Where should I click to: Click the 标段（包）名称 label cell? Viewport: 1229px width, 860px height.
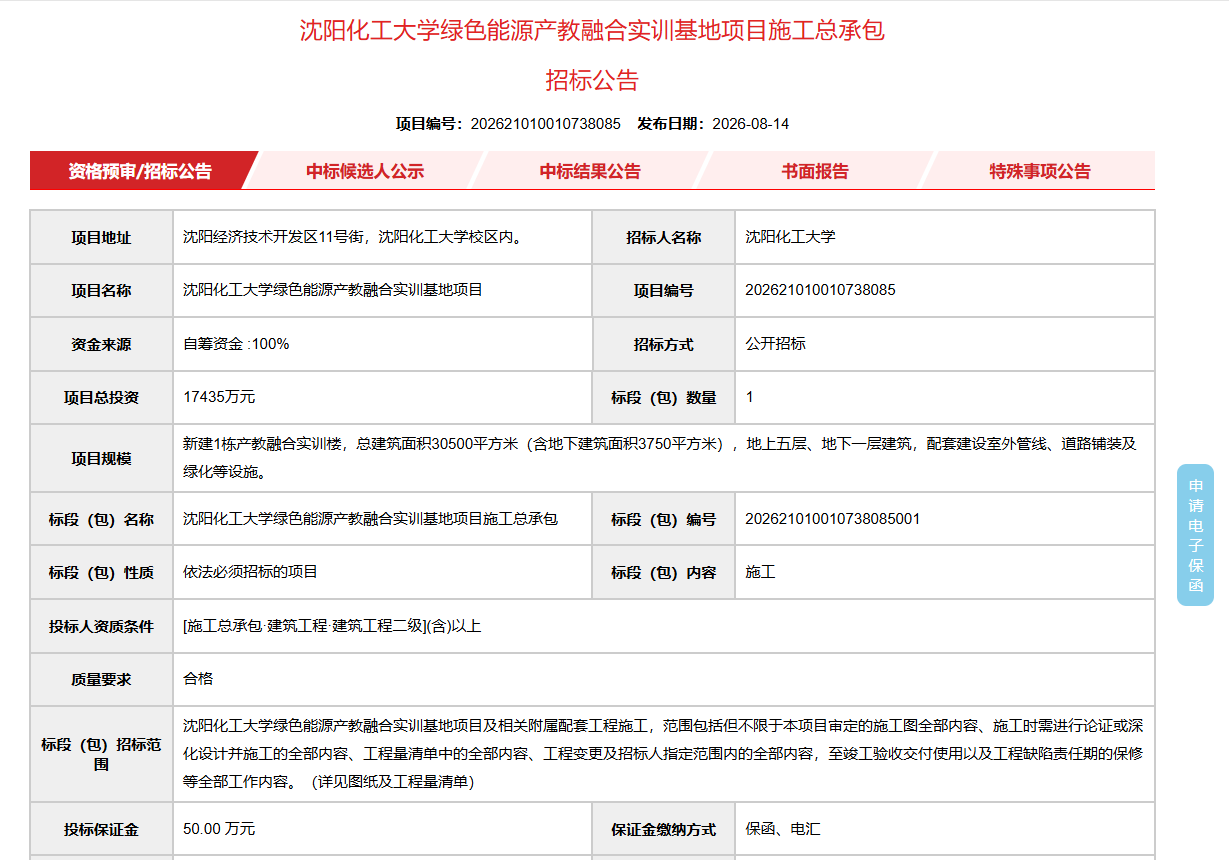[101, 519]
